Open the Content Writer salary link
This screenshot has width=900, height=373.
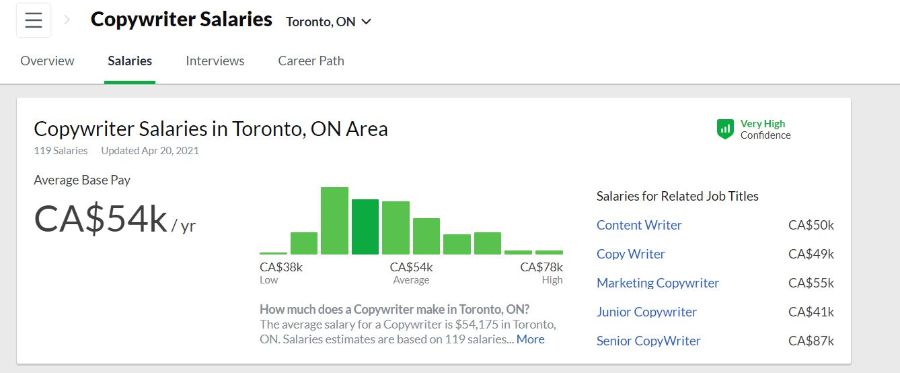click(639, 225)
